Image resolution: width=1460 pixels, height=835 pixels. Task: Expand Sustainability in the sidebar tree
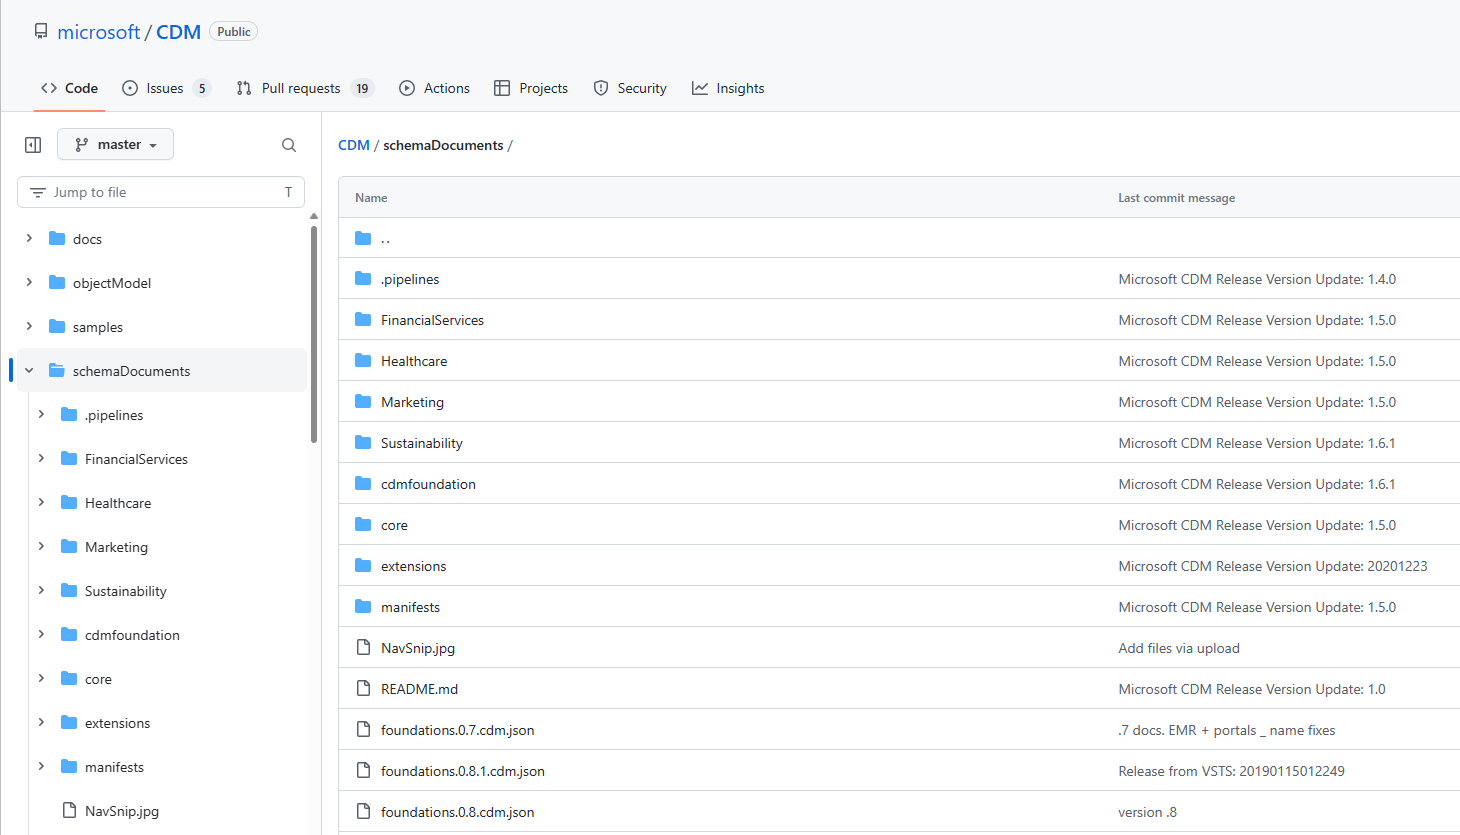tap(41, 591)
